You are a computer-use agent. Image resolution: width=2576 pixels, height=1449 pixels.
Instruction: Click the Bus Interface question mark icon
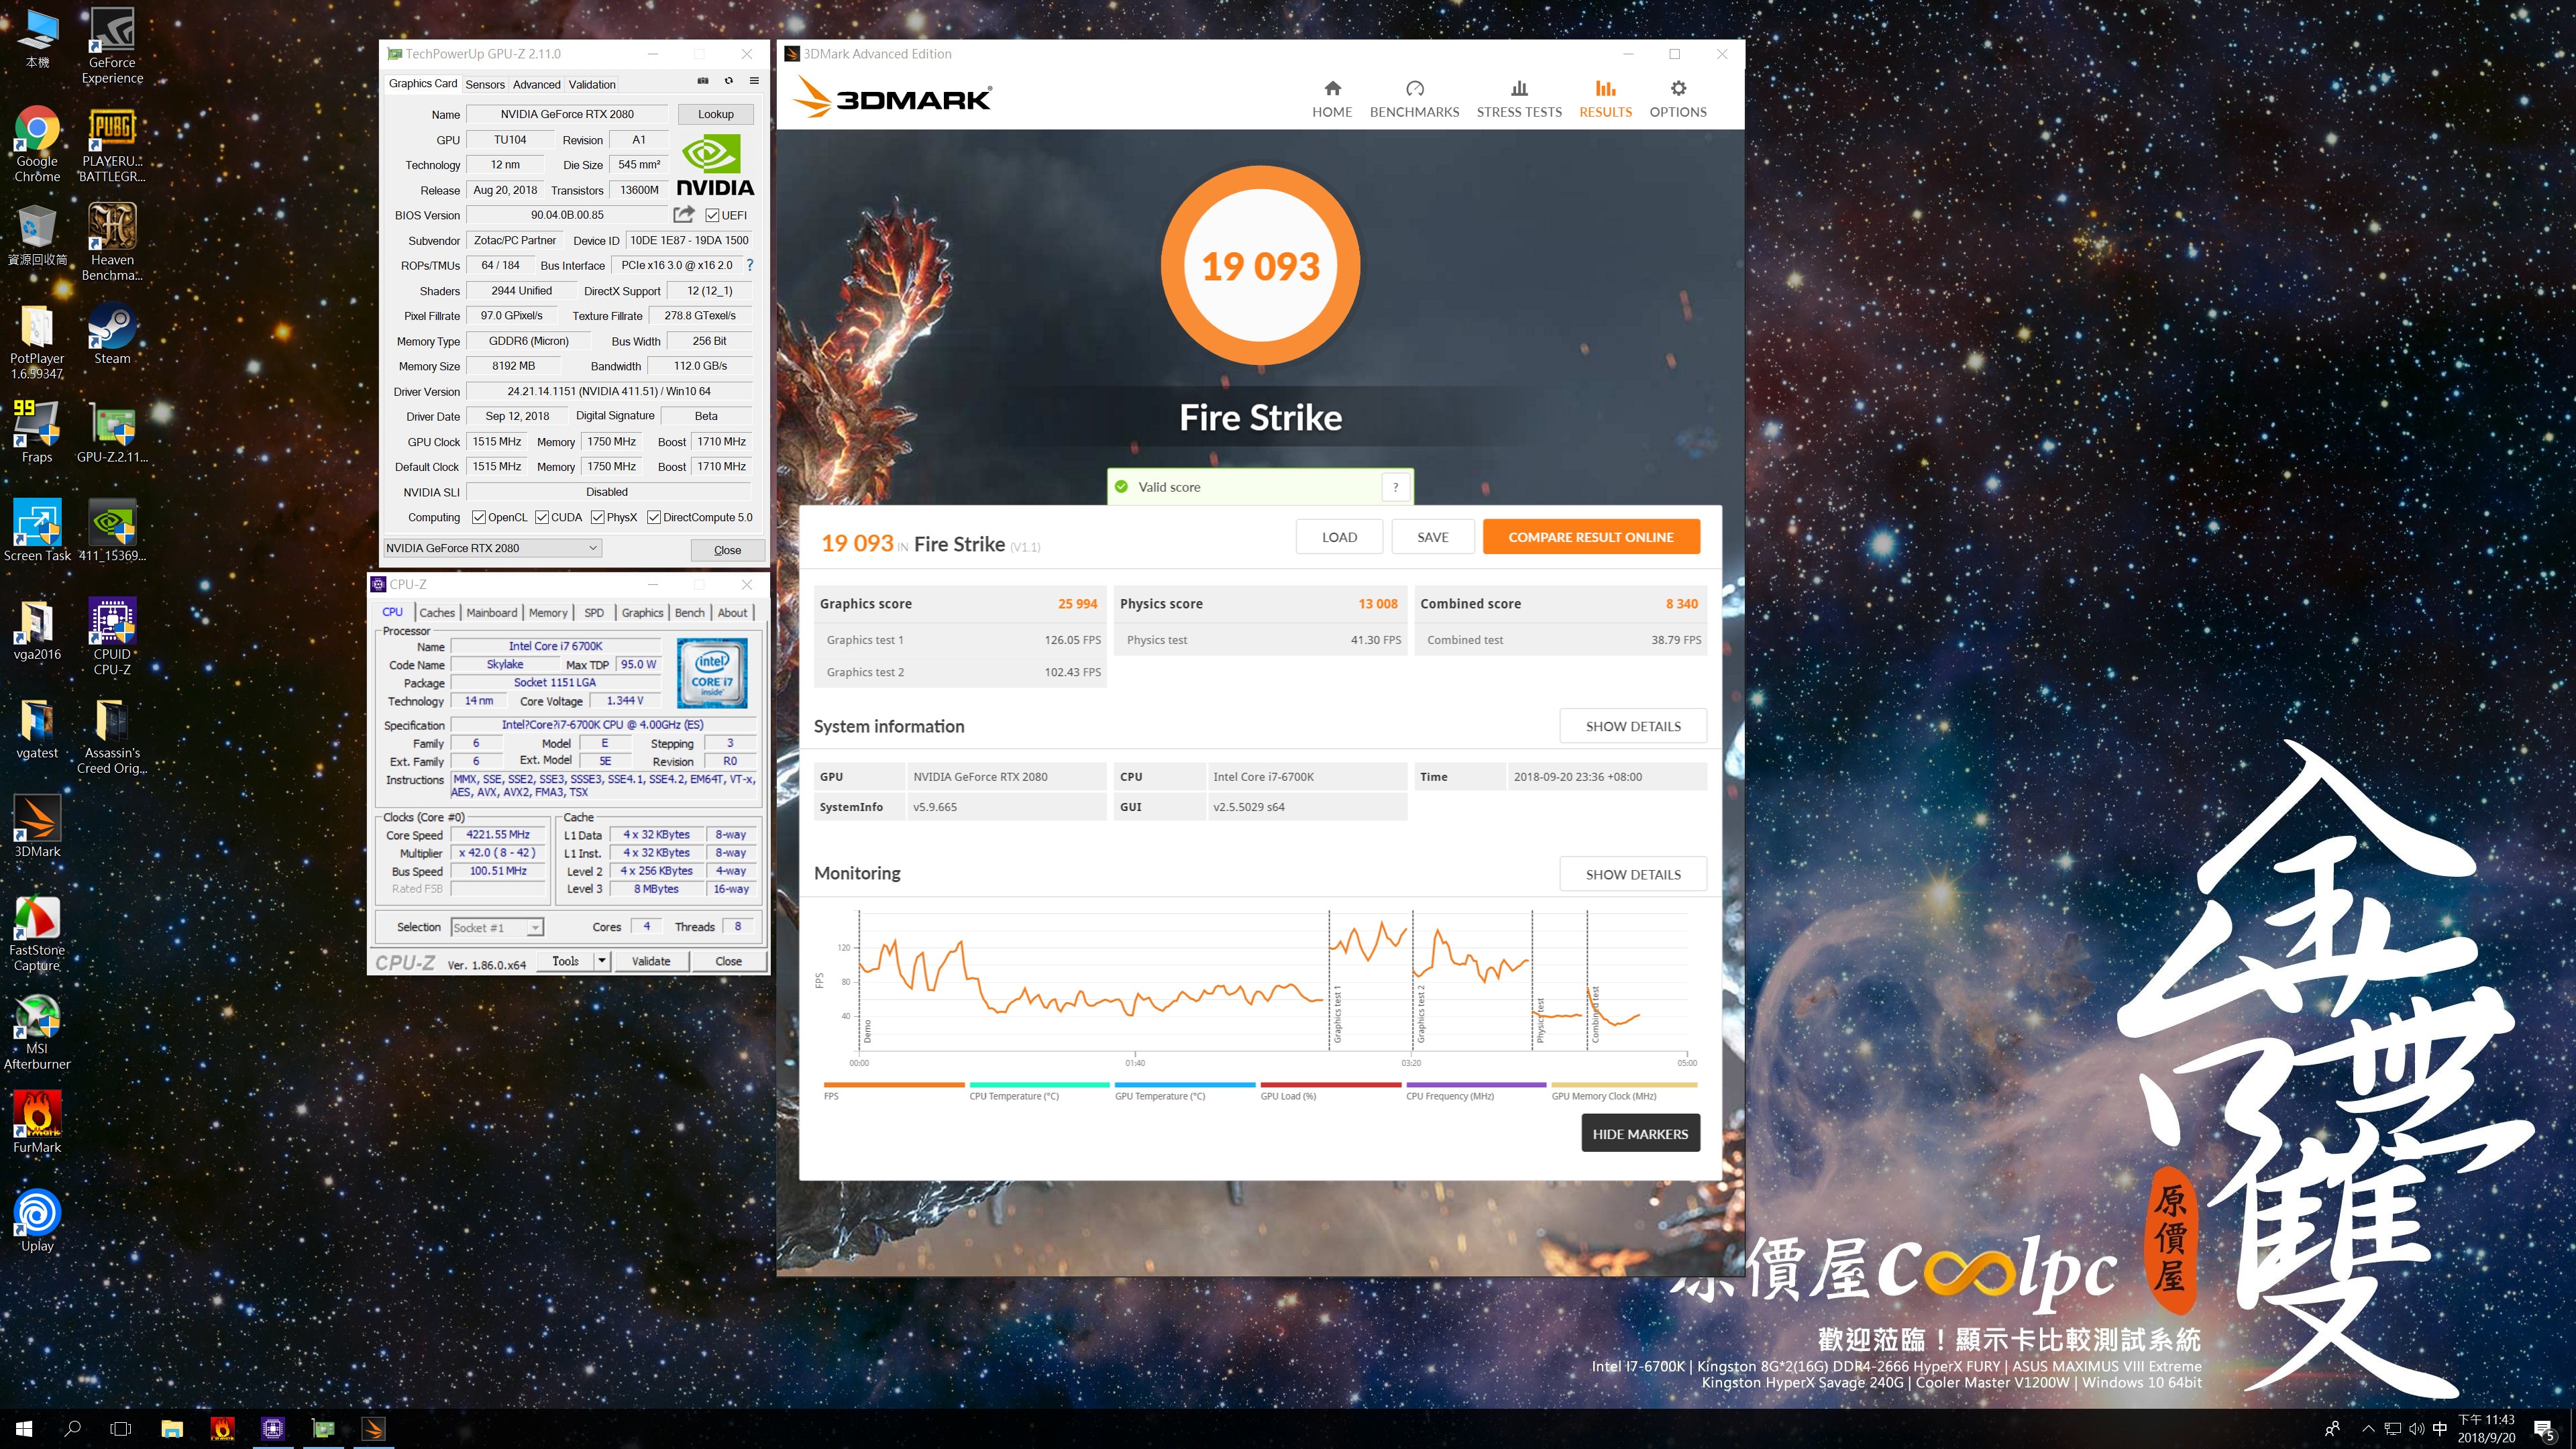coord(750,265)
